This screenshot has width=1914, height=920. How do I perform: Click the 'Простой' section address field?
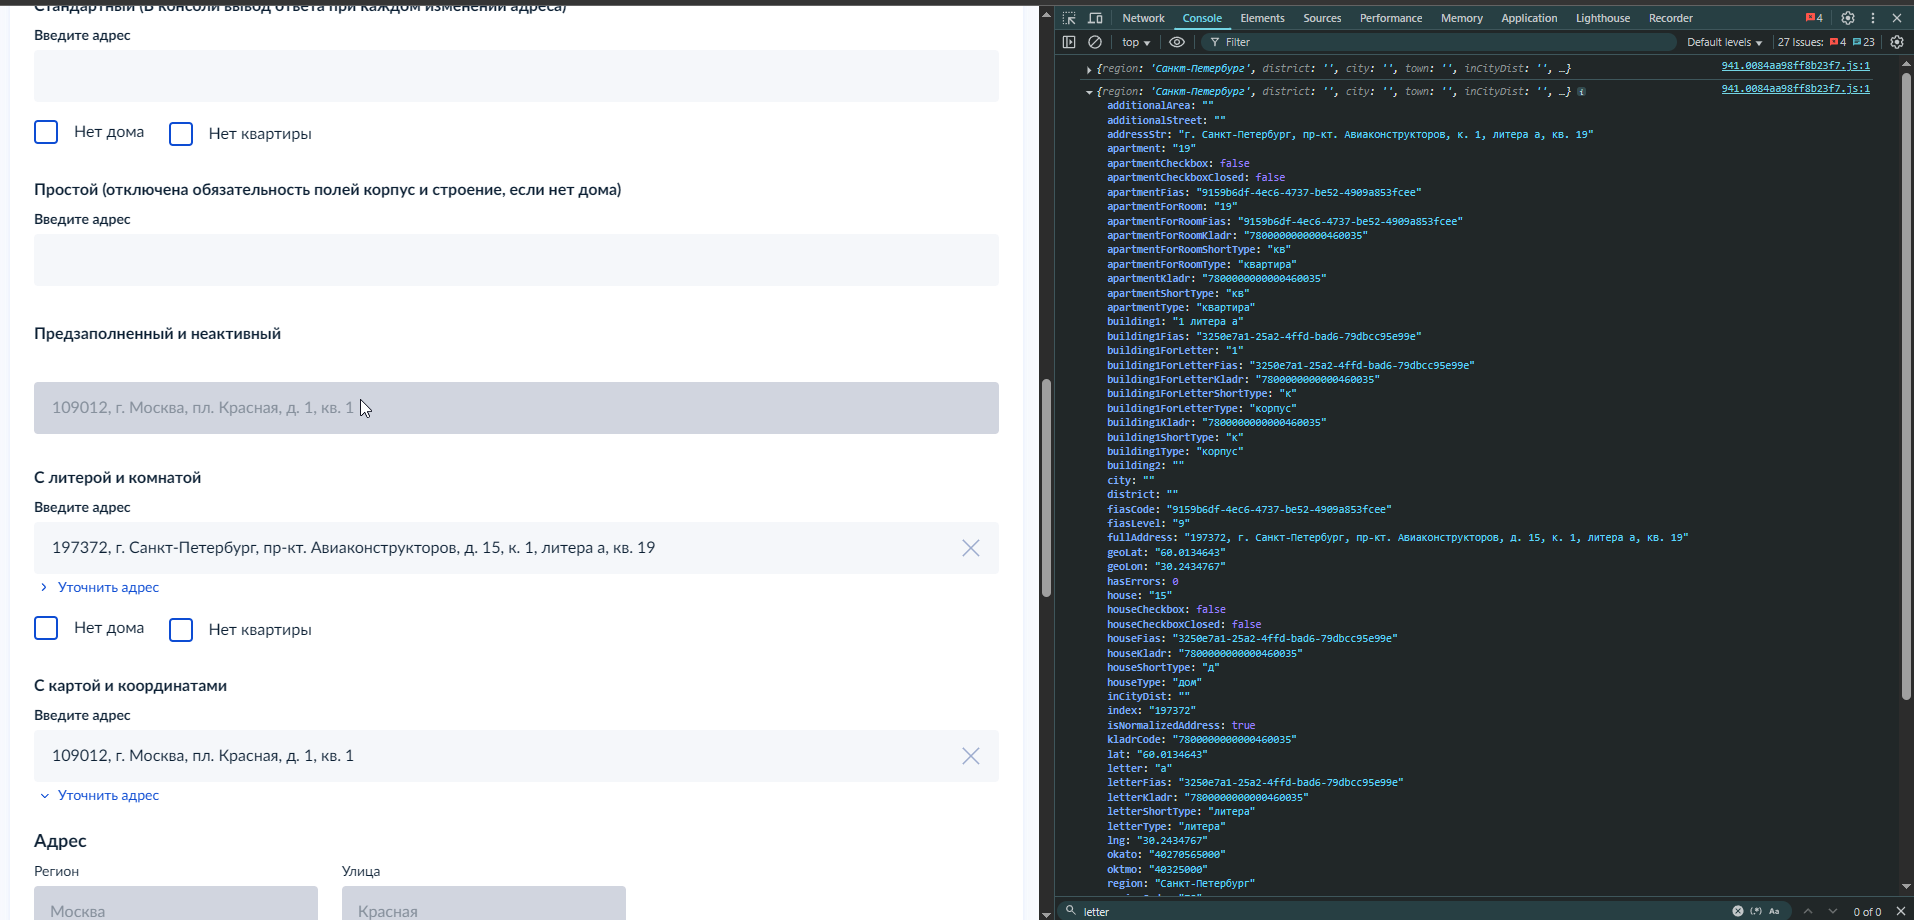pos(516,260)
